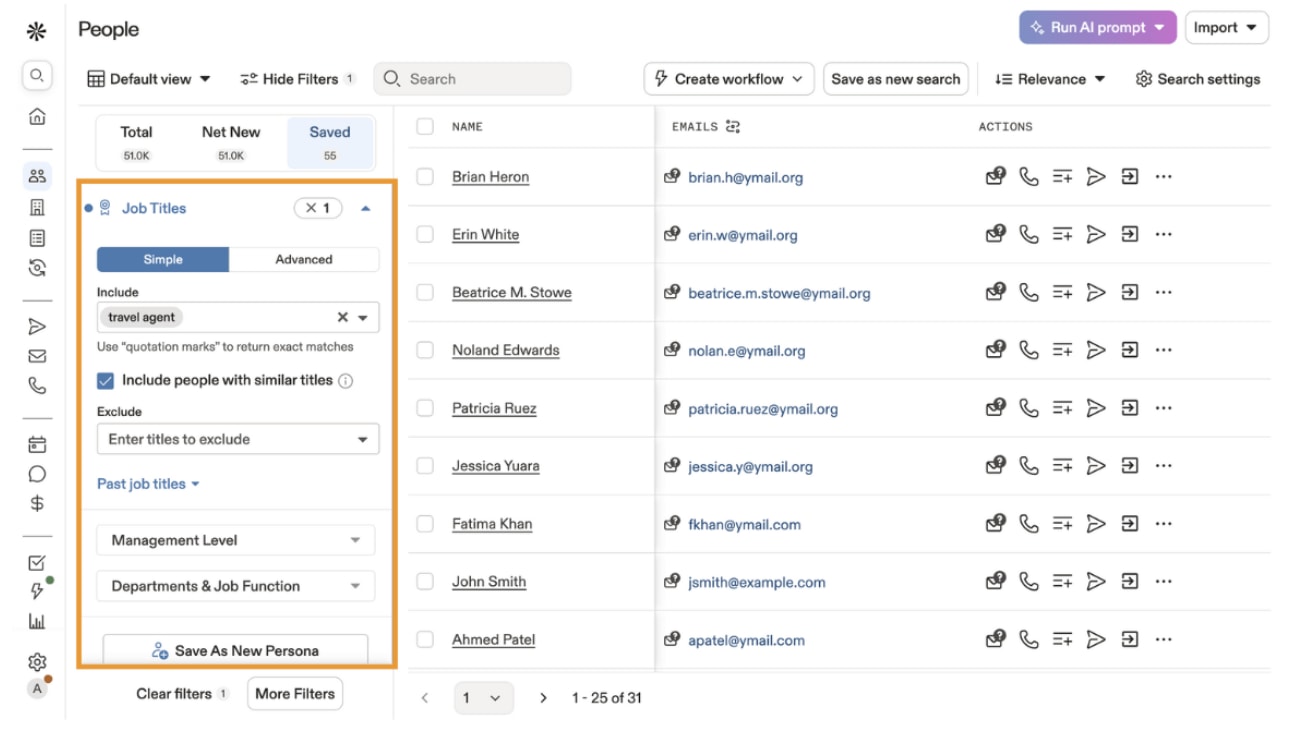Select Simple job title mode
Screen dimensions: 1298x746
163,259
